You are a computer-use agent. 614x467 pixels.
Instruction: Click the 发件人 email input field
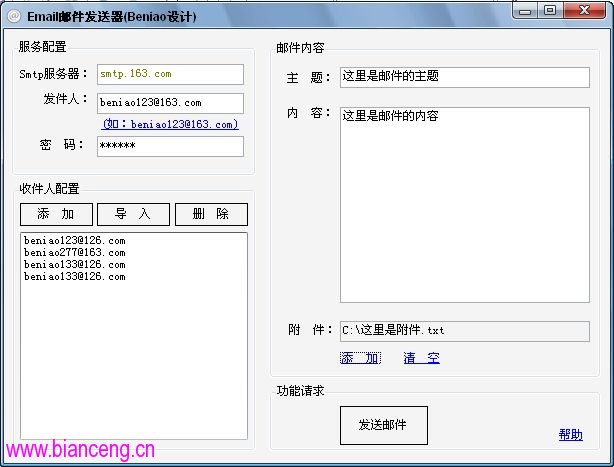point(170,103)
